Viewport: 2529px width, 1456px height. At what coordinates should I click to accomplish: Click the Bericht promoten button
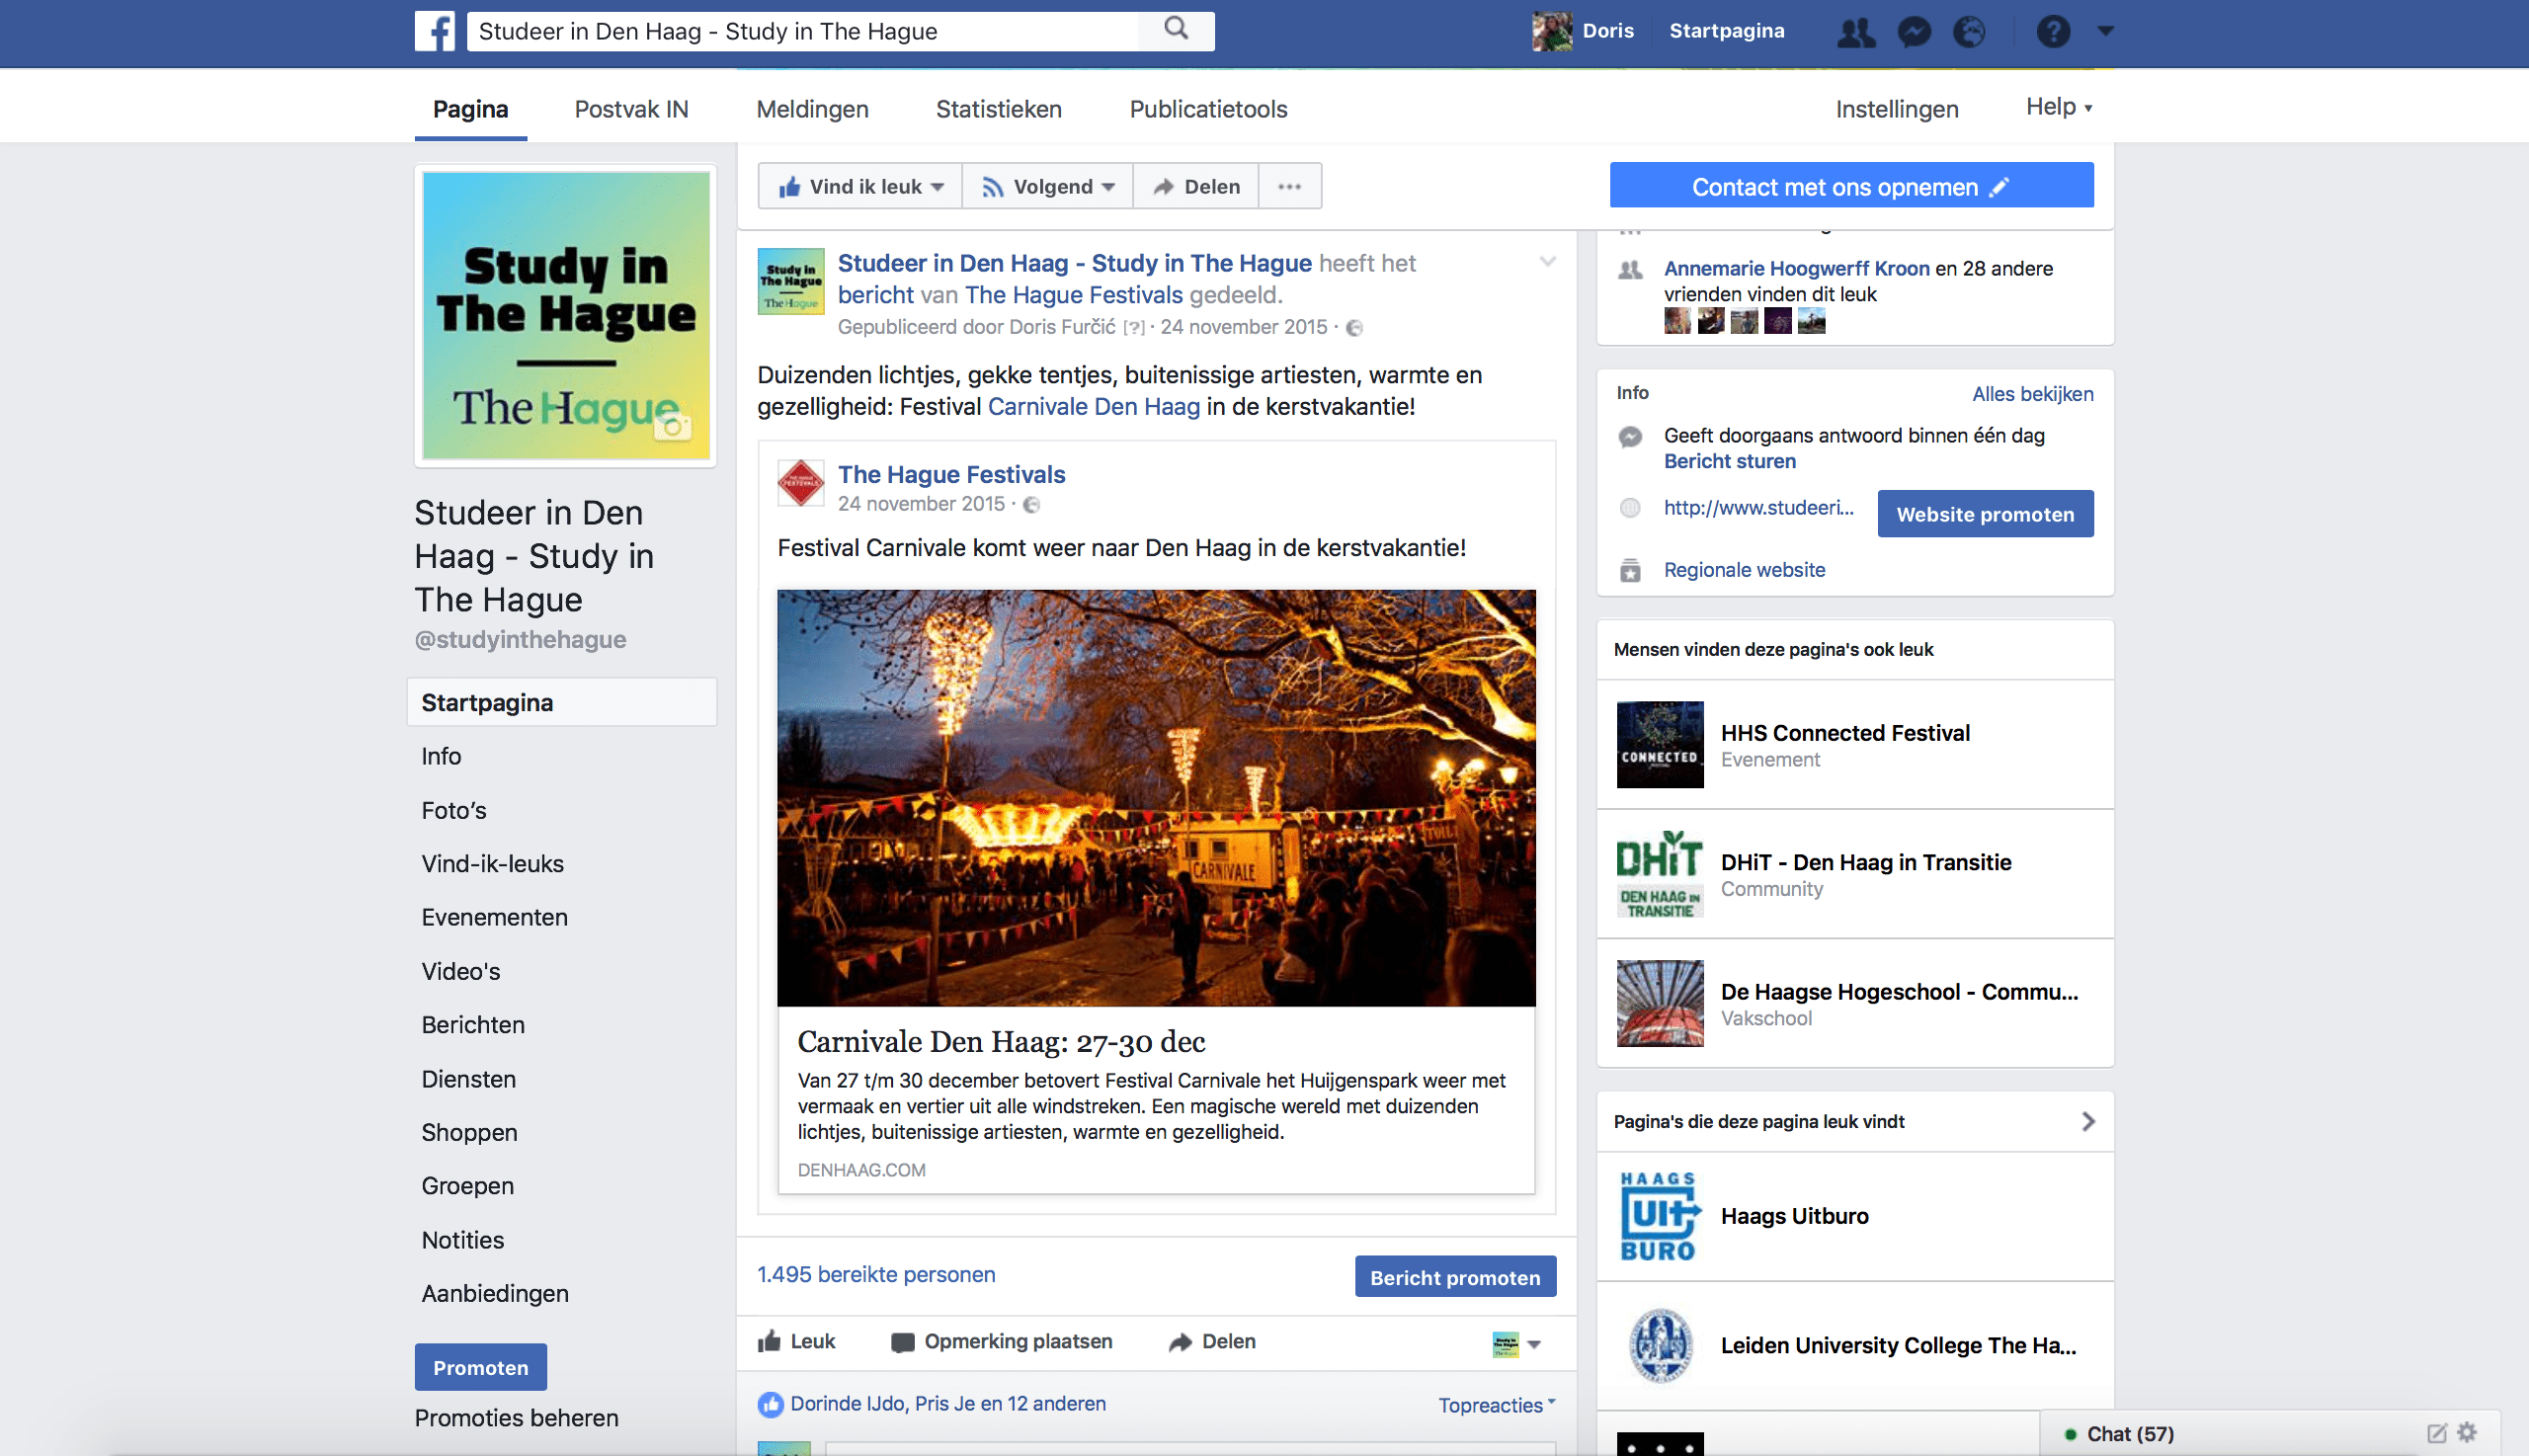[1455, 1277]
